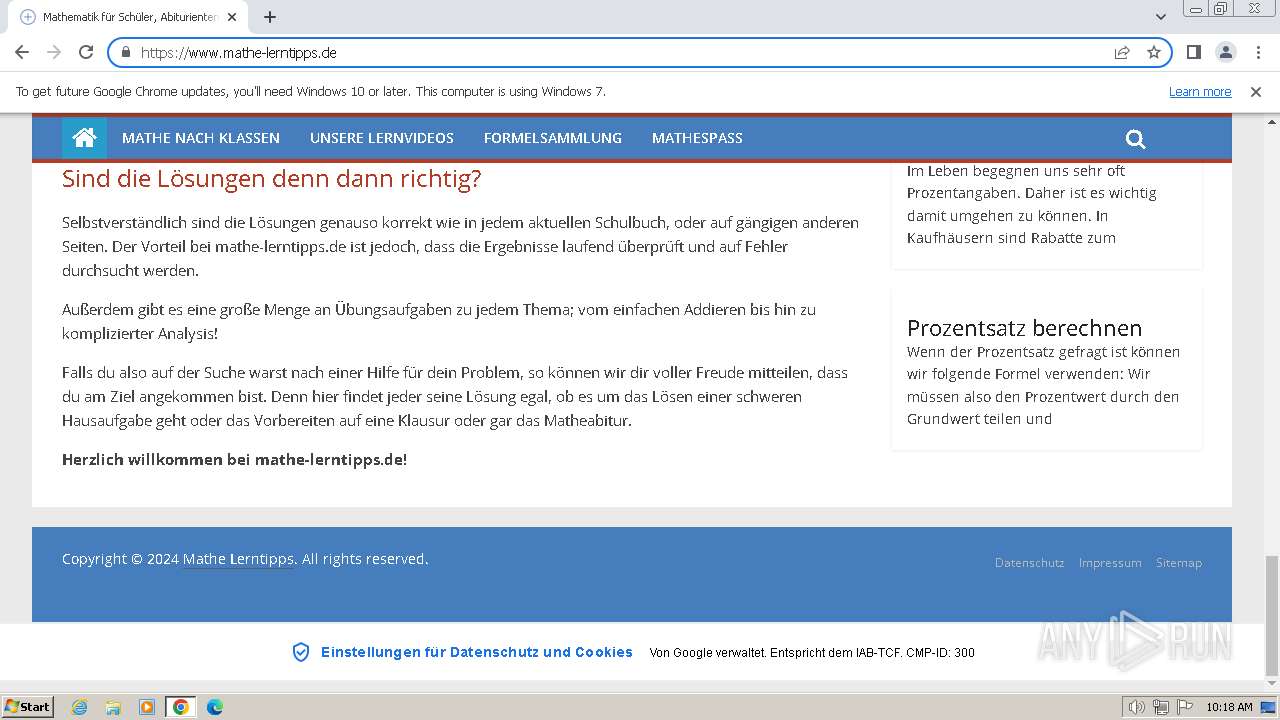The image size is (1280, 720).
Task: Click the browser forward arrow
Action: point(54,53)
